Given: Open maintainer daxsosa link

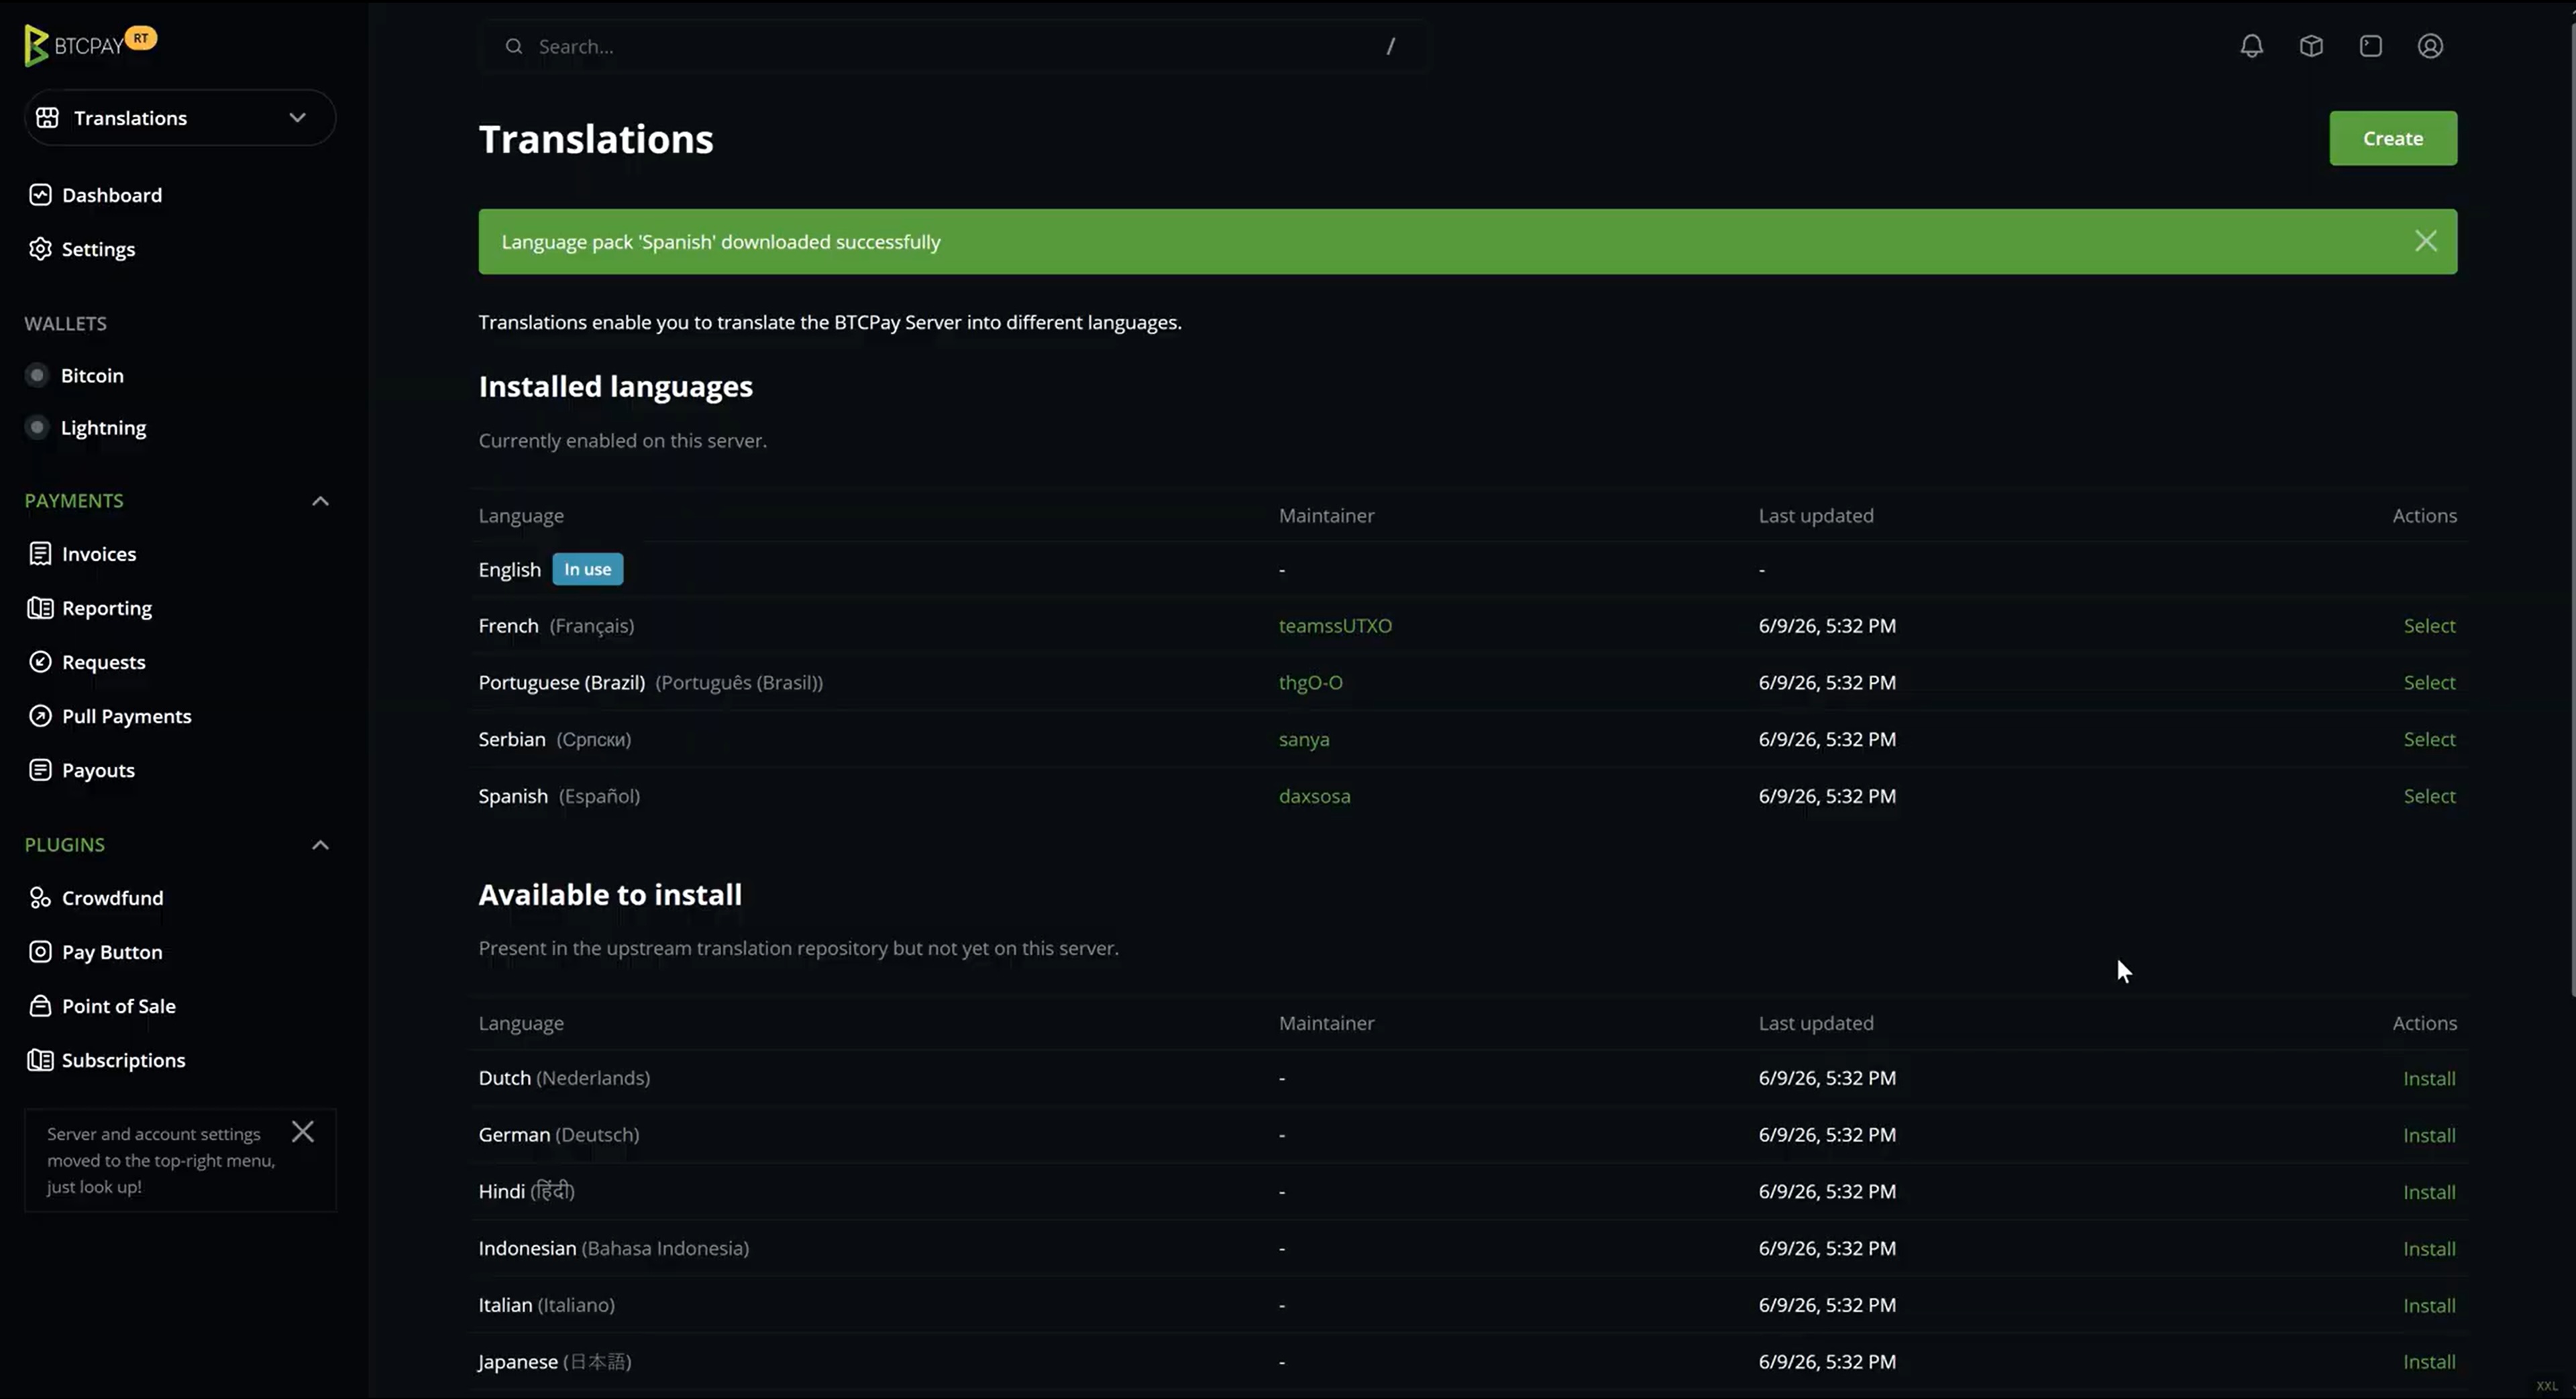Looking at the screenshot, I should (x=1314, y=797).
